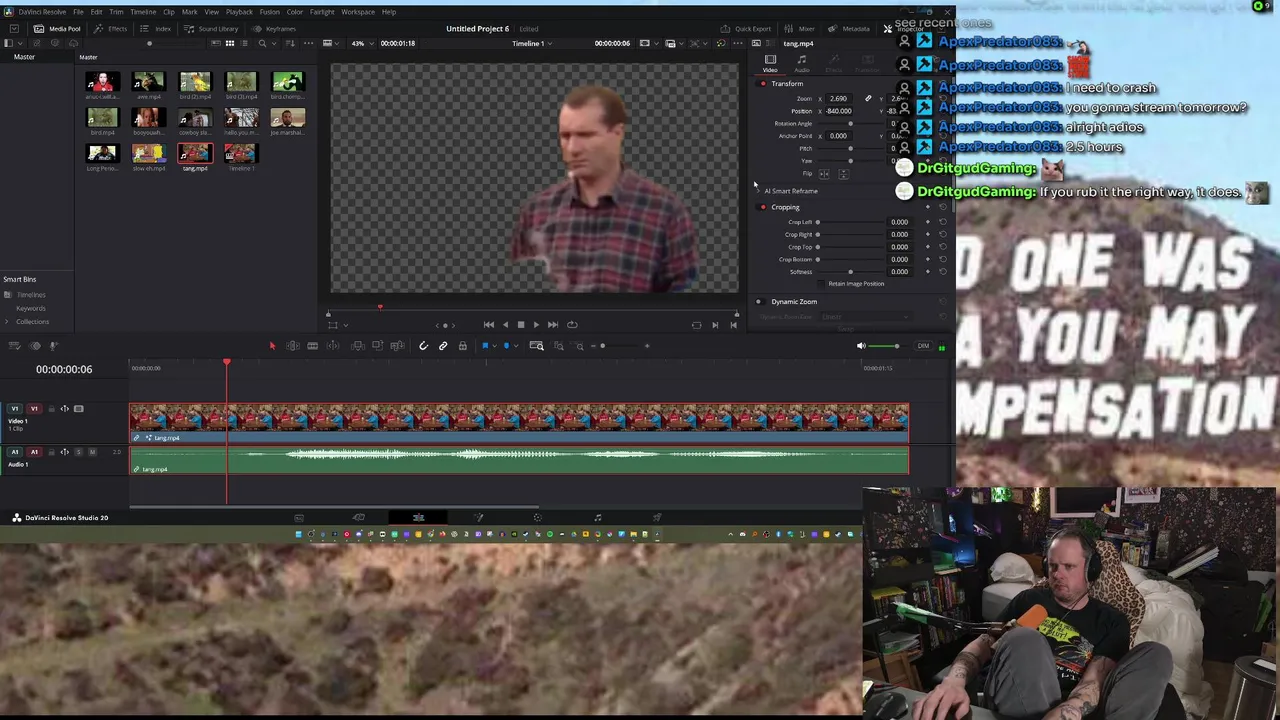Open the Fairlight menu
Image resolution: width=1280 pixels, height=720 pixels.
coord(322,12)
